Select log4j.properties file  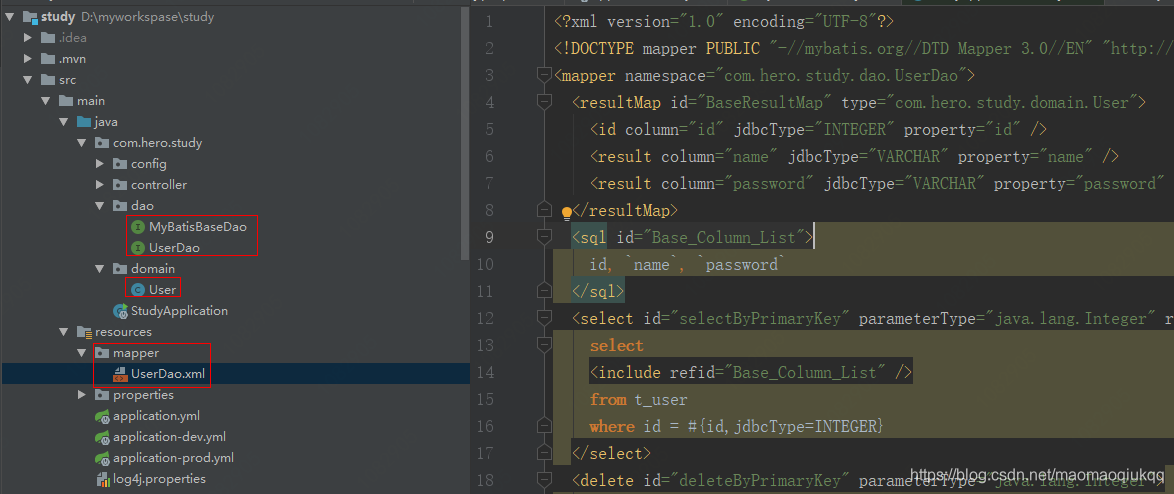pyautogui.click(x=159, y=479)
